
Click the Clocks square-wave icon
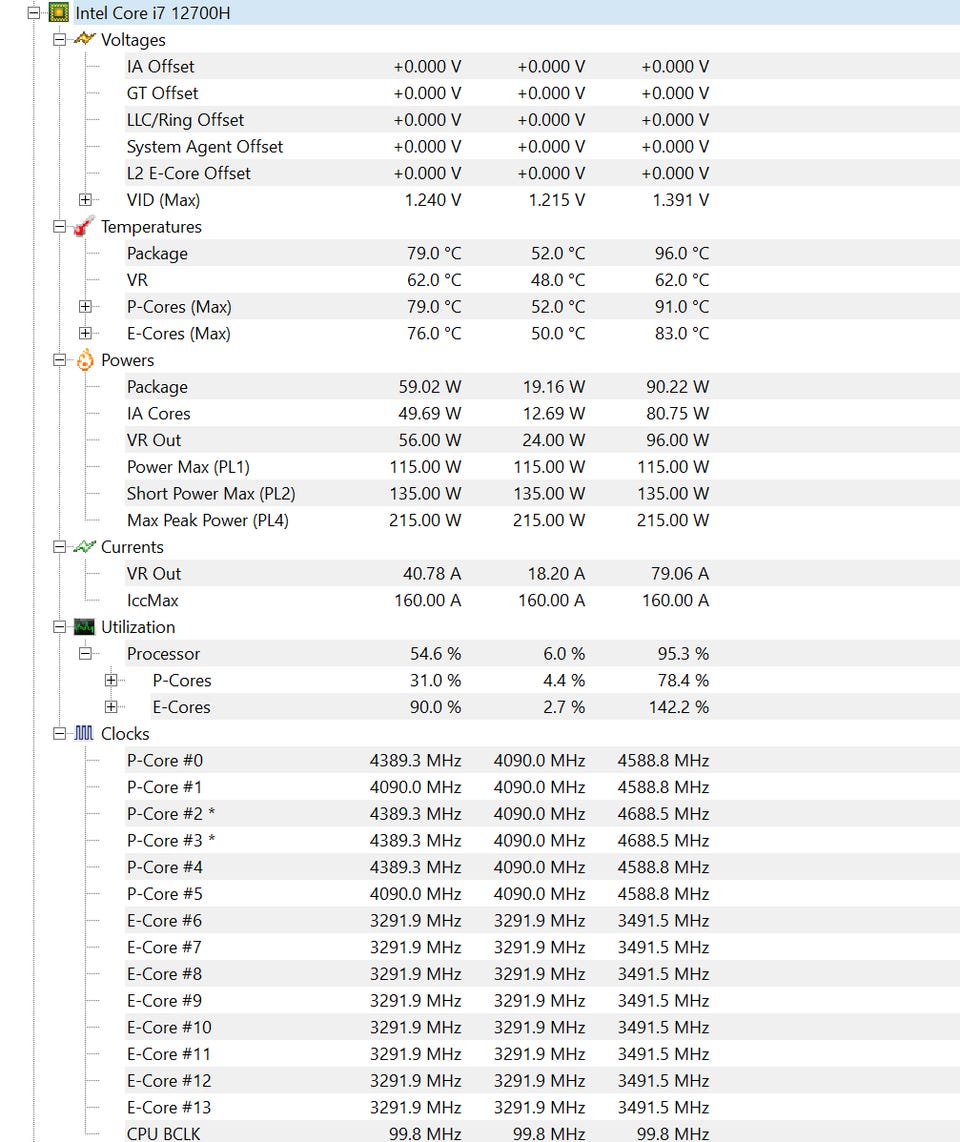pos(85,734)
